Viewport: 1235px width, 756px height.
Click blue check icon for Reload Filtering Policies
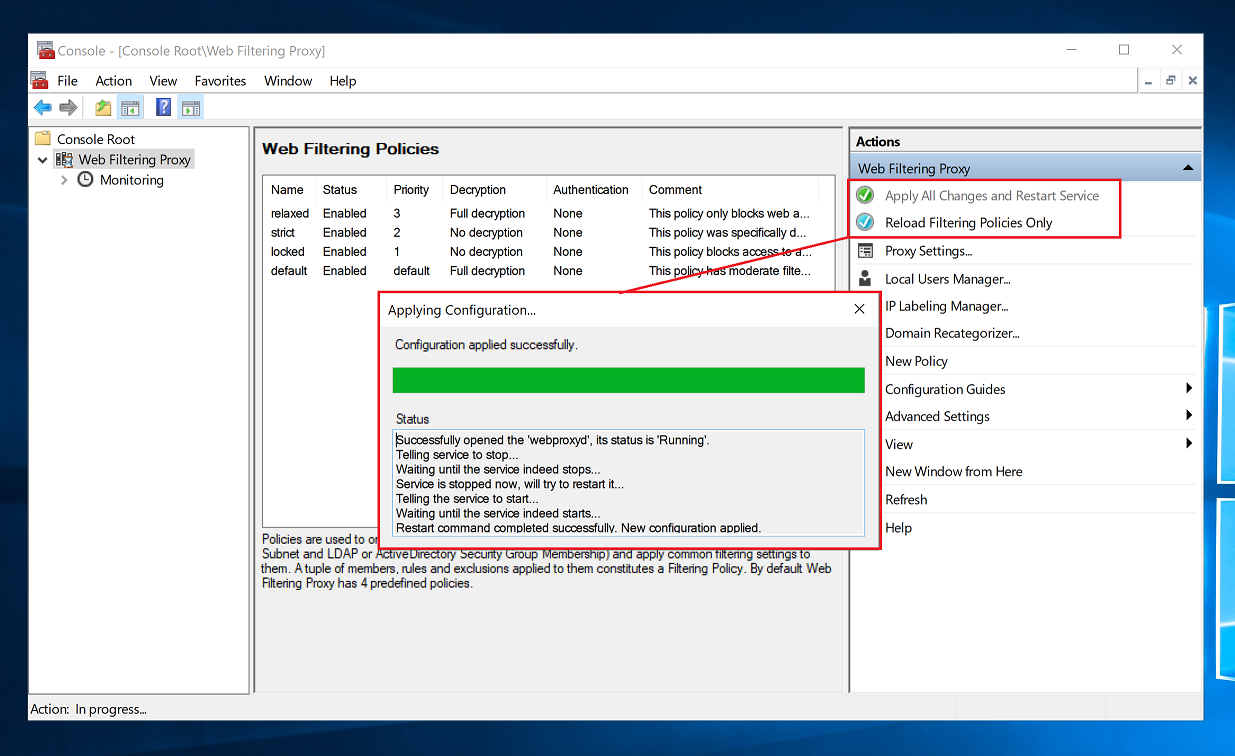click(x=865, y=222)
